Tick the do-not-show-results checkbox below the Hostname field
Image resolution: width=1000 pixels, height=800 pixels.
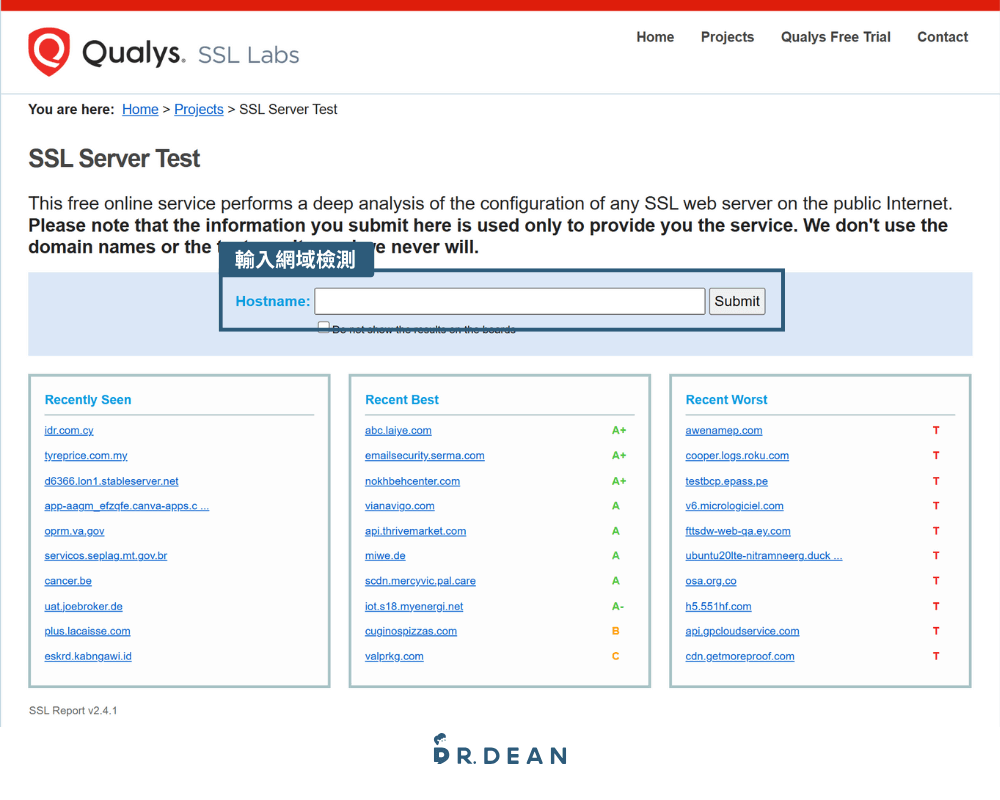(323, 327)
